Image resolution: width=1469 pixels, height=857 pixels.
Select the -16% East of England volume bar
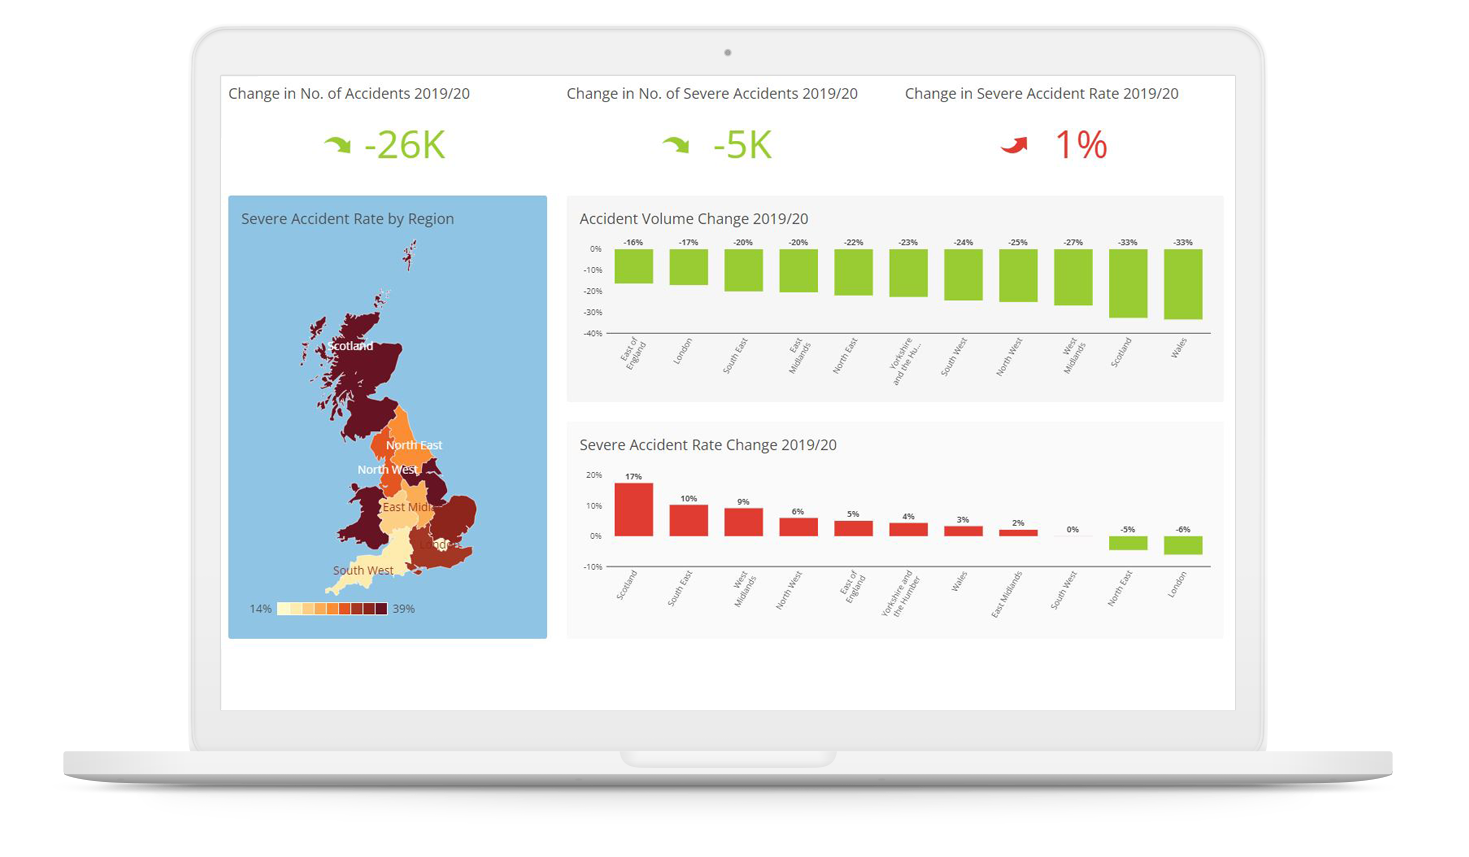[633, 266]
